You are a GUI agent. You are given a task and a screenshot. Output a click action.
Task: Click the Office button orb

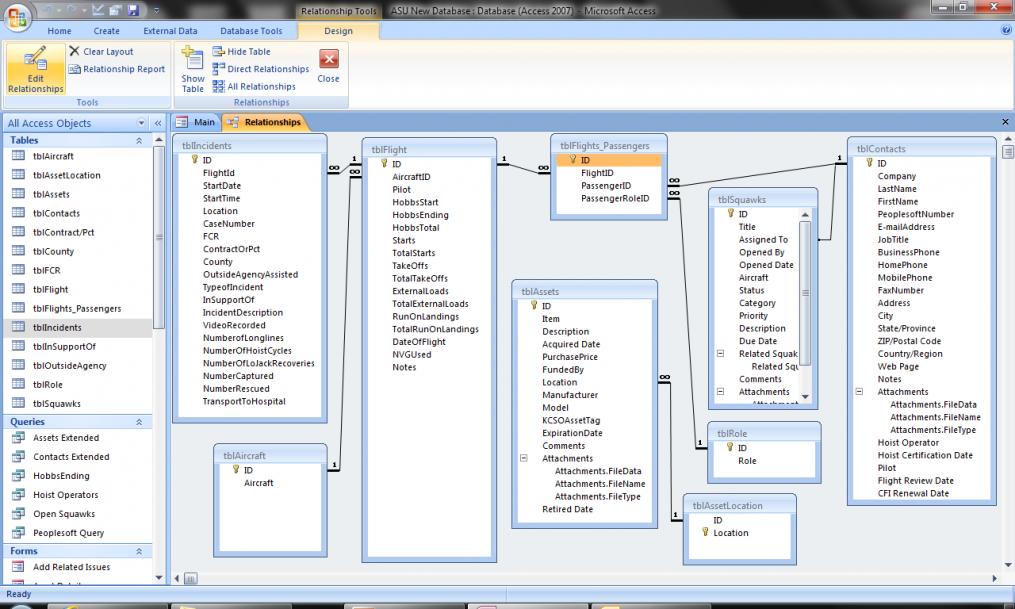(18, 18)
